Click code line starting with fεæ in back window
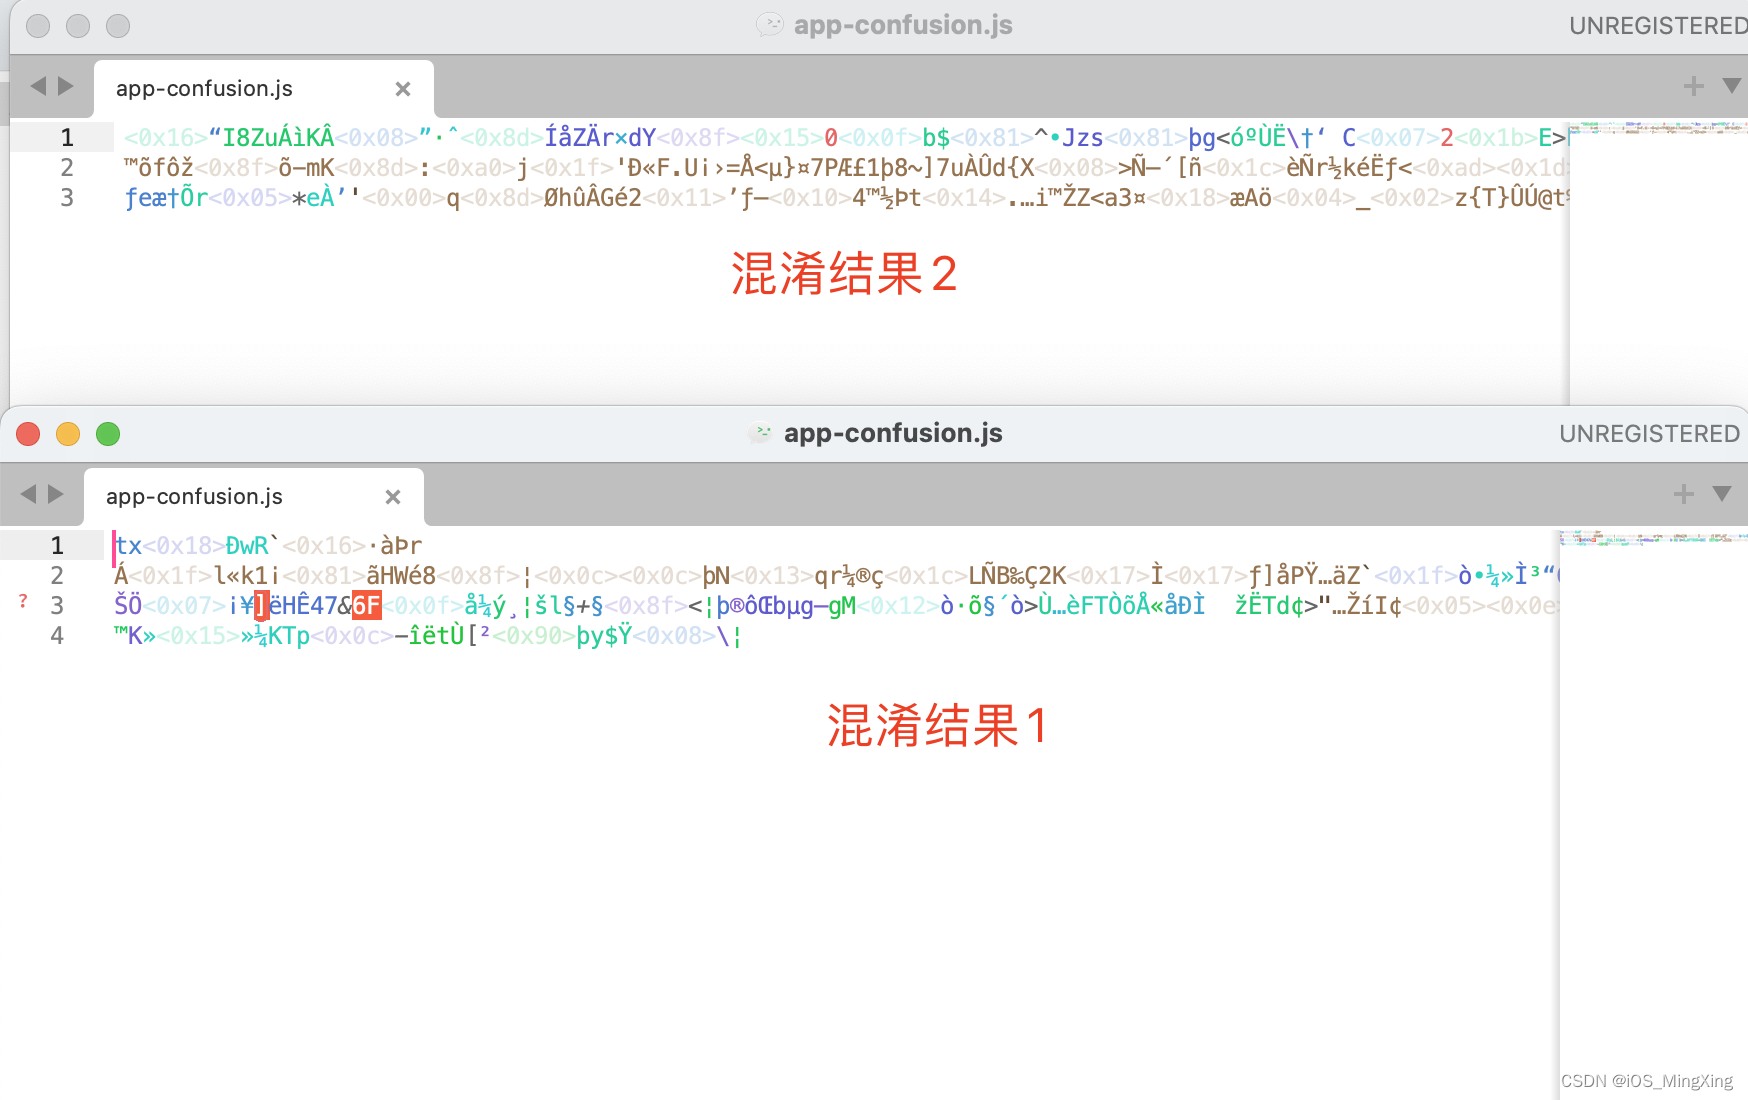Screen dimensions: 1748x1100 coord(846,197)
